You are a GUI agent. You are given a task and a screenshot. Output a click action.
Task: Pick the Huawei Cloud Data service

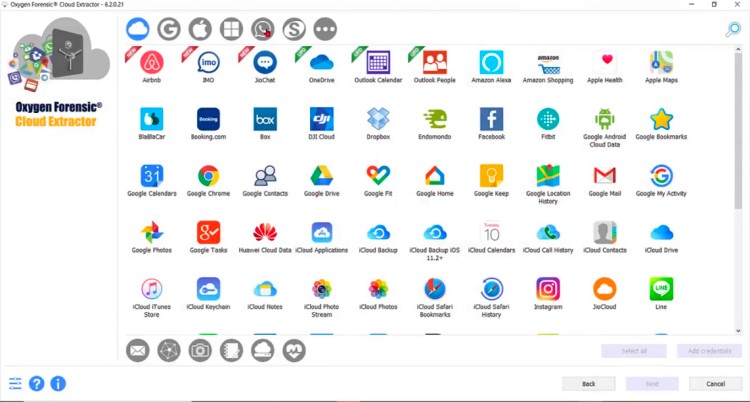[265, 233]
